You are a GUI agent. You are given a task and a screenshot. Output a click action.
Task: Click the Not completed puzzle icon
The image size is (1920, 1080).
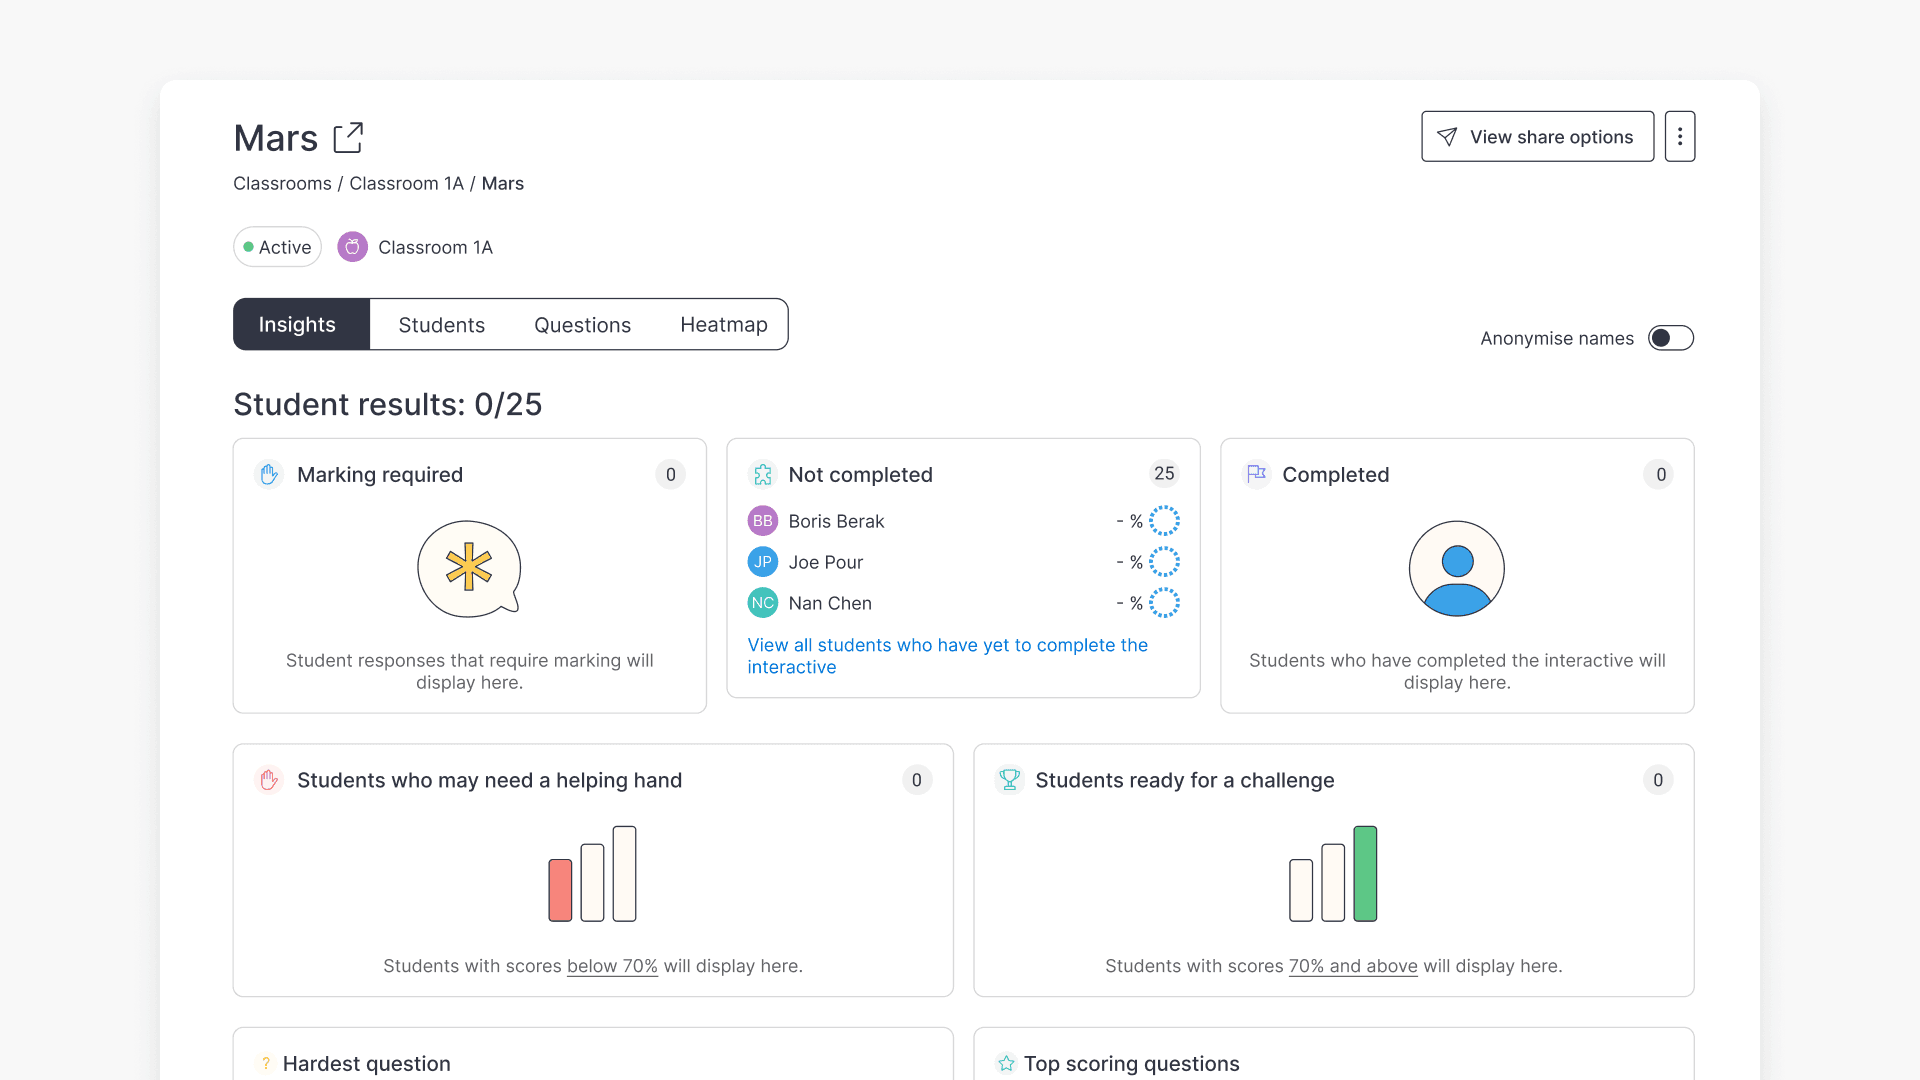763,474
